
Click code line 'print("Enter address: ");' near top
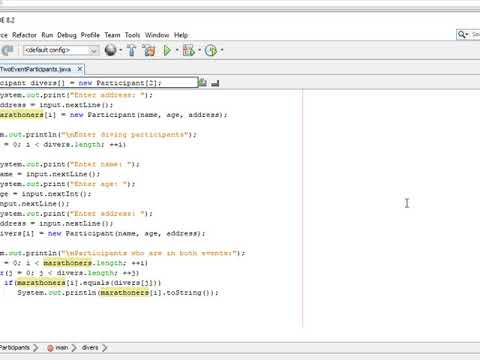[x=76, y=95]
